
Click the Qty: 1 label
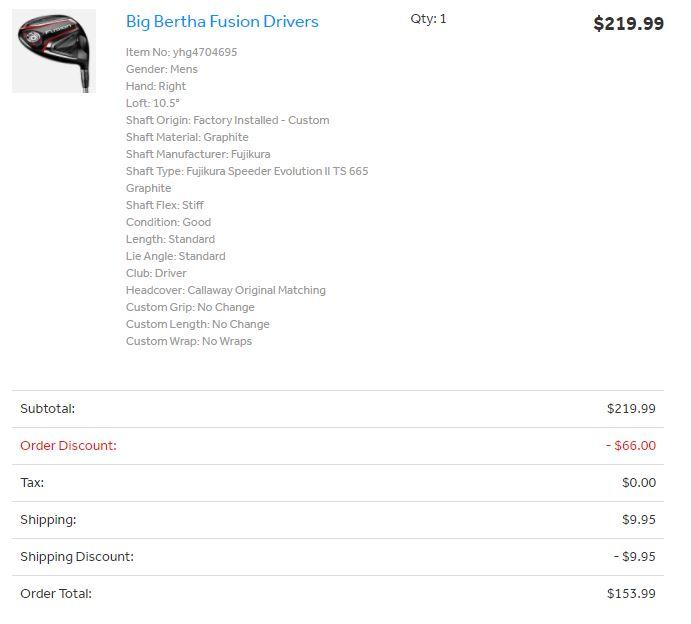[428, 19]
